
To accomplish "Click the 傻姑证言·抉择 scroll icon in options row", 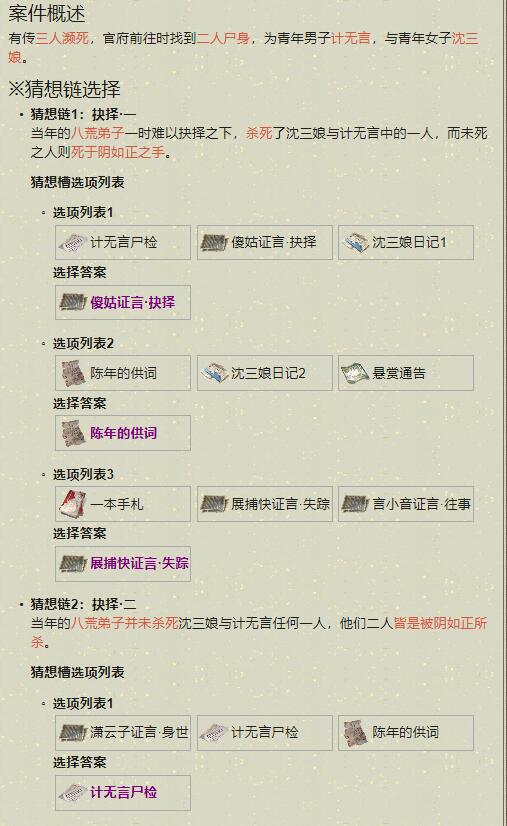I will pos(213,243).
